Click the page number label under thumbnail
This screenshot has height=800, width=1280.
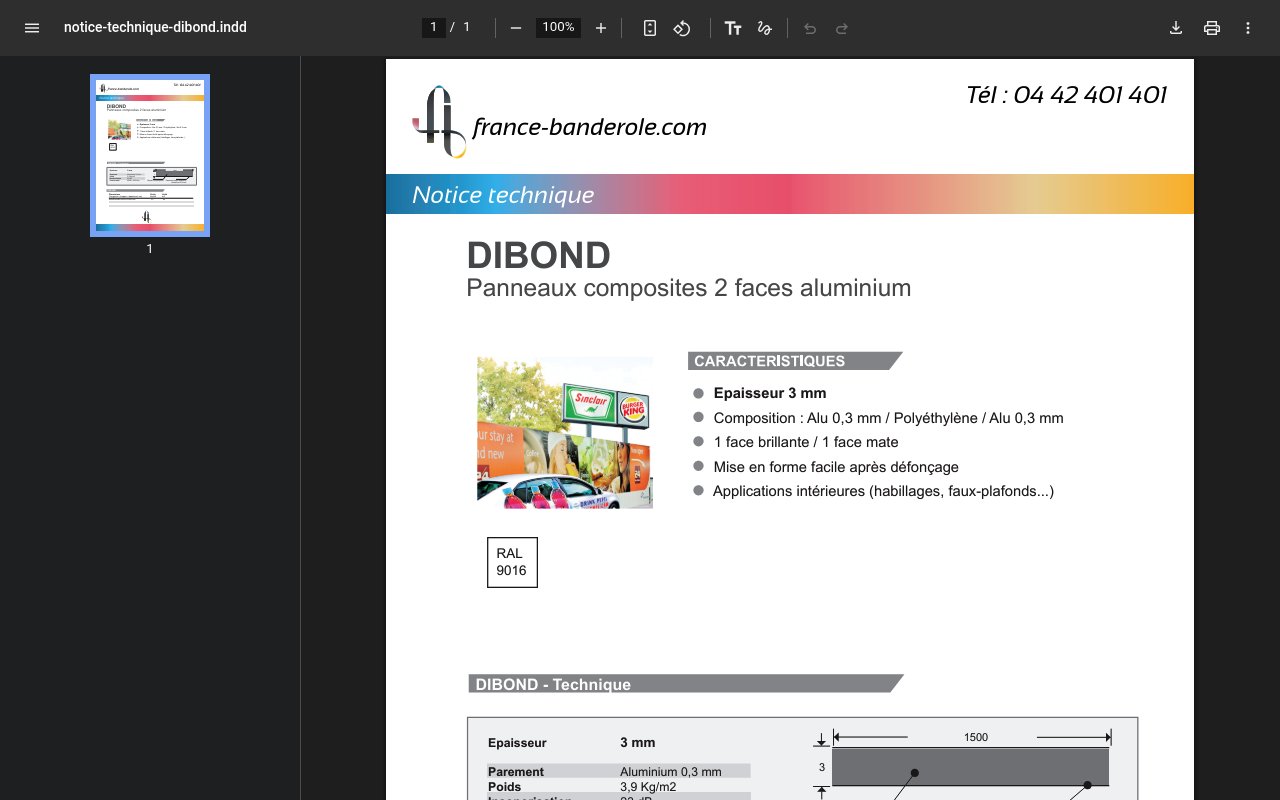coord(150,249)
